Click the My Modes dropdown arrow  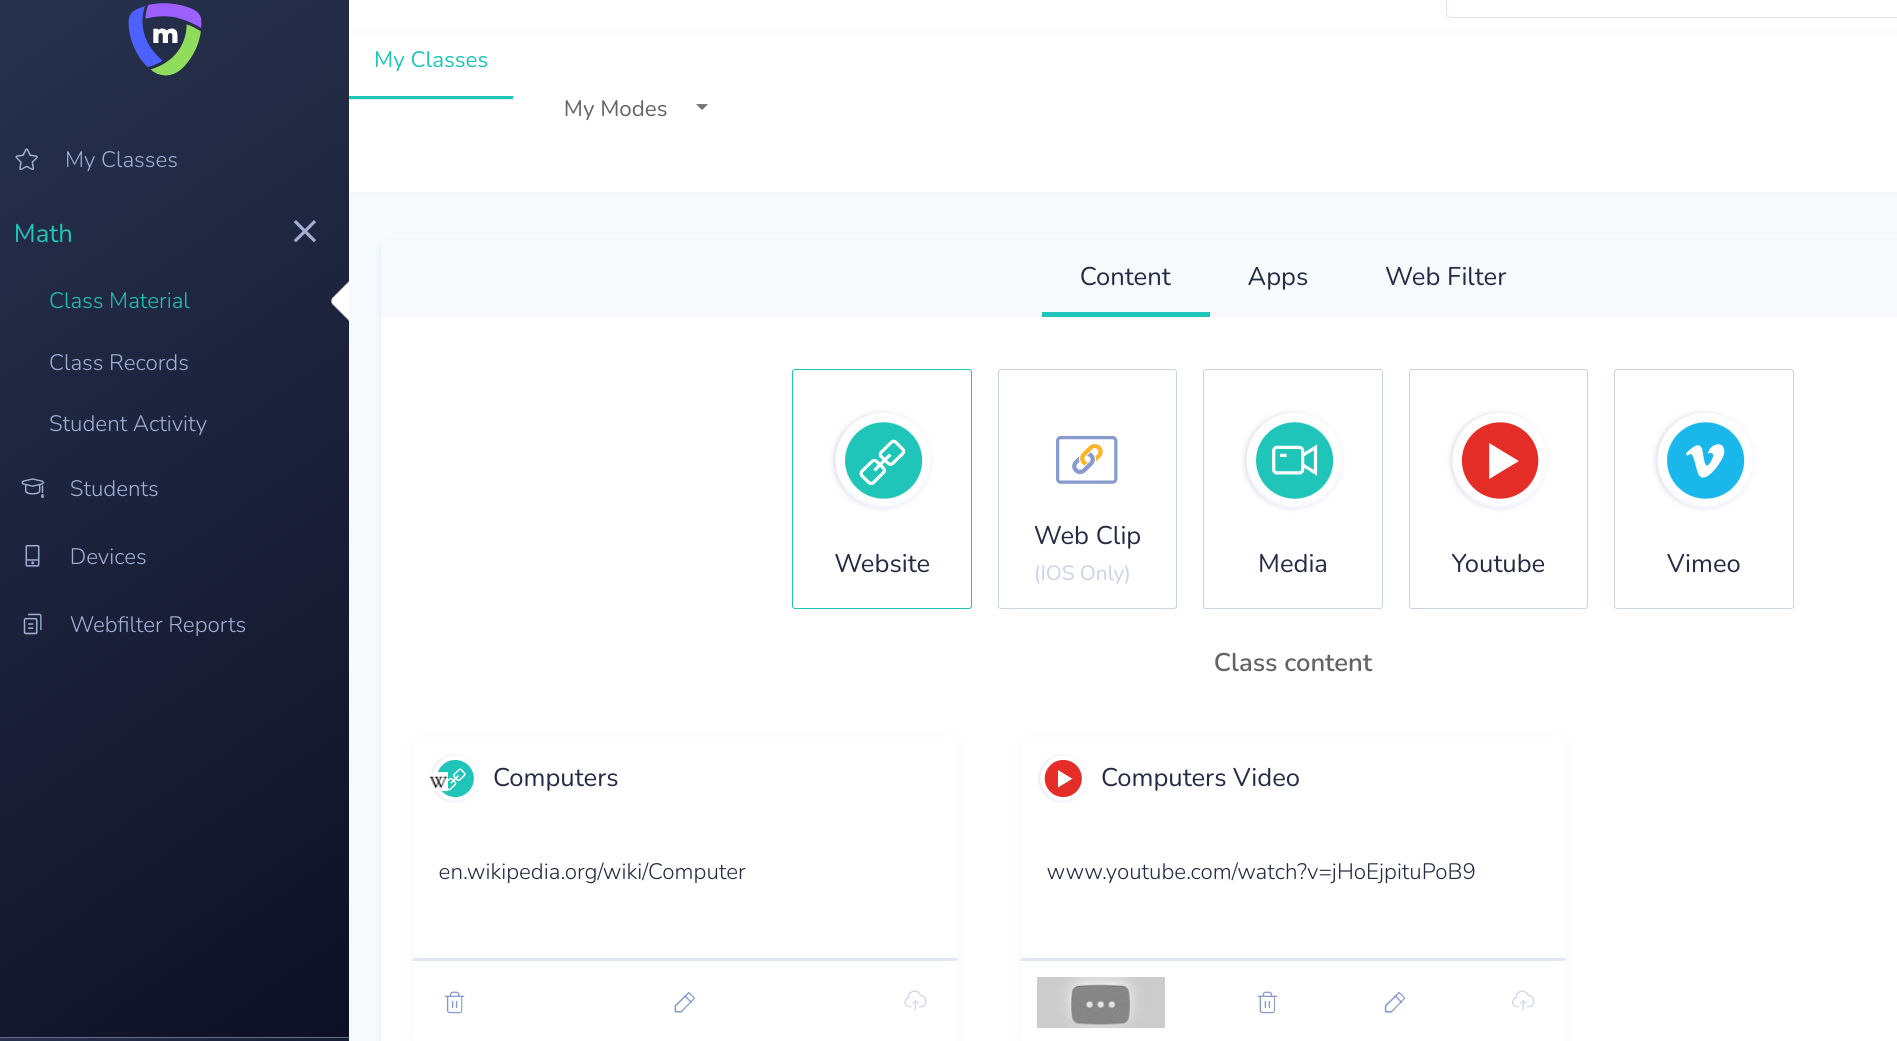click(702, 107)
